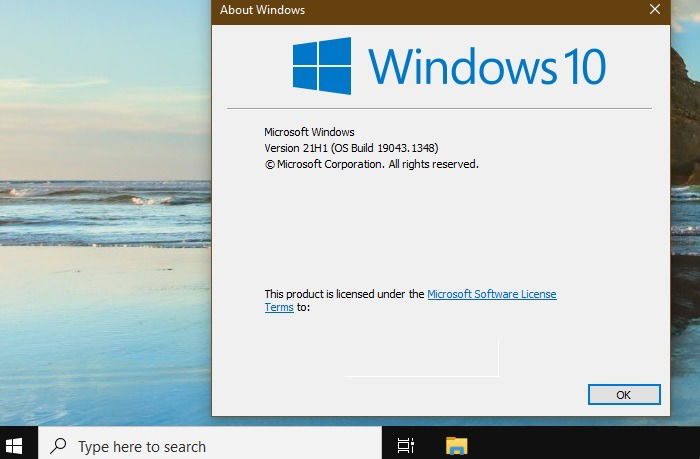The image size is (700, 459).
Task: Open the Windows Start menu
Action: [x=14, y=446]
